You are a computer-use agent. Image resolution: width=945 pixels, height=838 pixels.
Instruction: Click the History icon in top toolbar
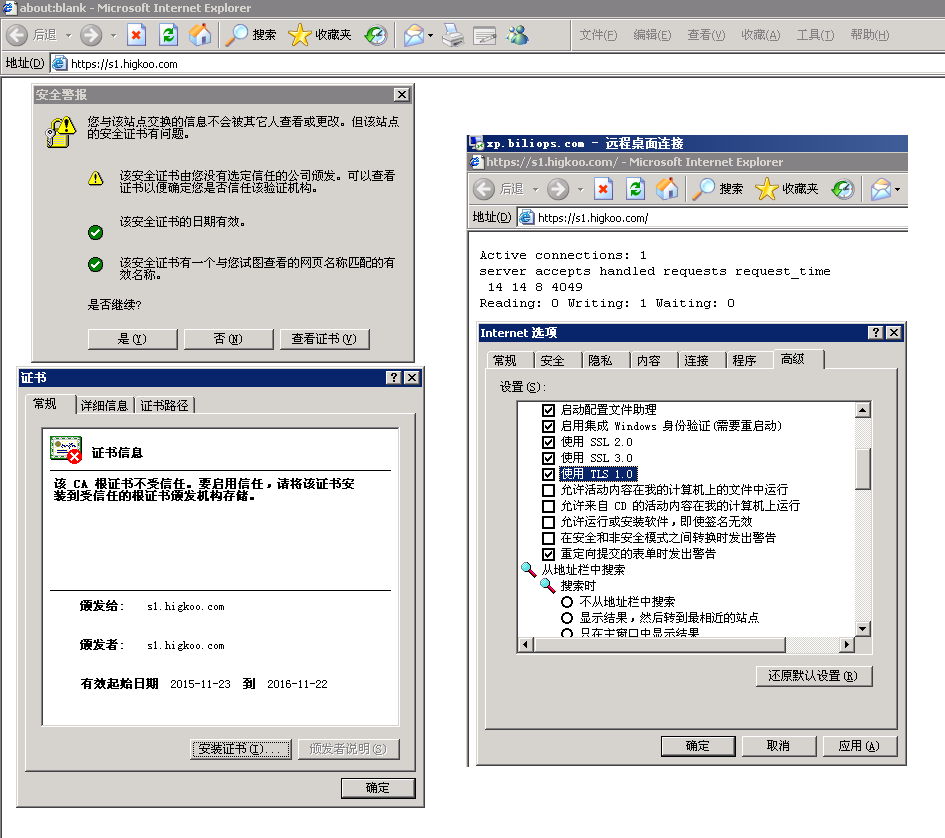[x=376, y=35]
